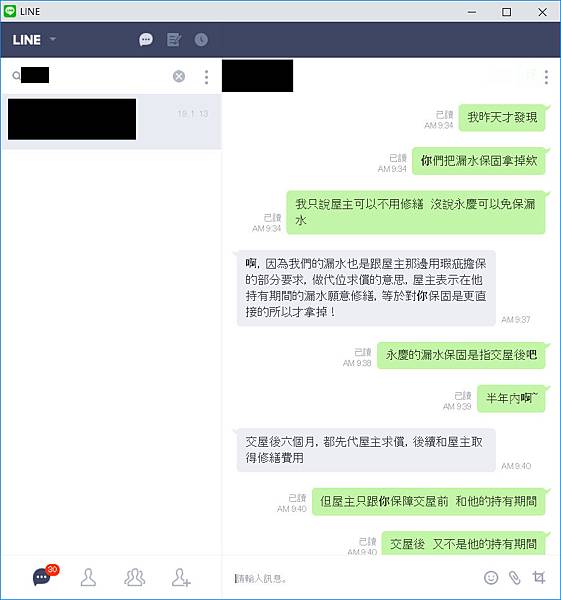Open the Keep notes icon in header
The width and height of the screenshot is (561, 600).
click(x=174, y=39)
